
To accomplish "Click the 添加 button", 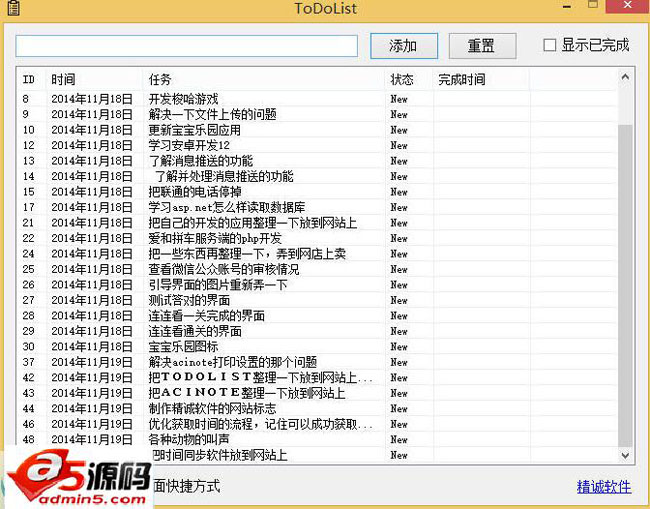I will click(404, 46).
